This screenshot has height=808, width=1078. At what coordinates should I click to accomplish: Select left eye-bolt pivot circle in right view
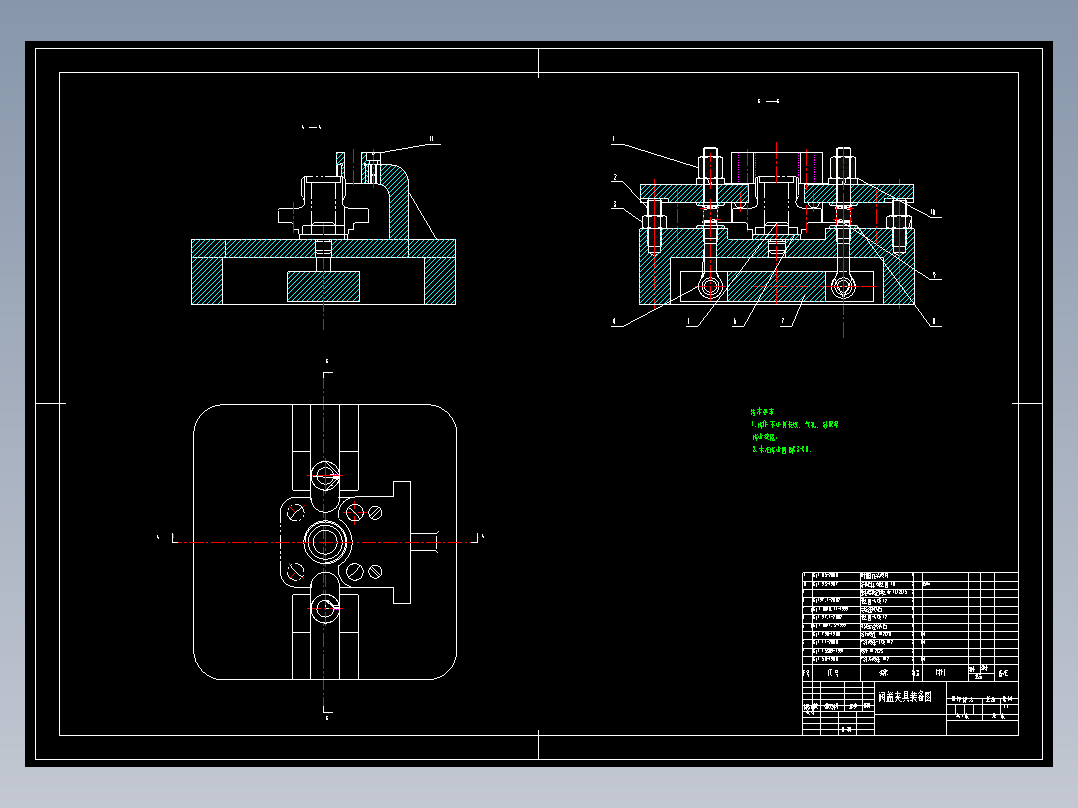pyautogui.click(x=711, y=287)
